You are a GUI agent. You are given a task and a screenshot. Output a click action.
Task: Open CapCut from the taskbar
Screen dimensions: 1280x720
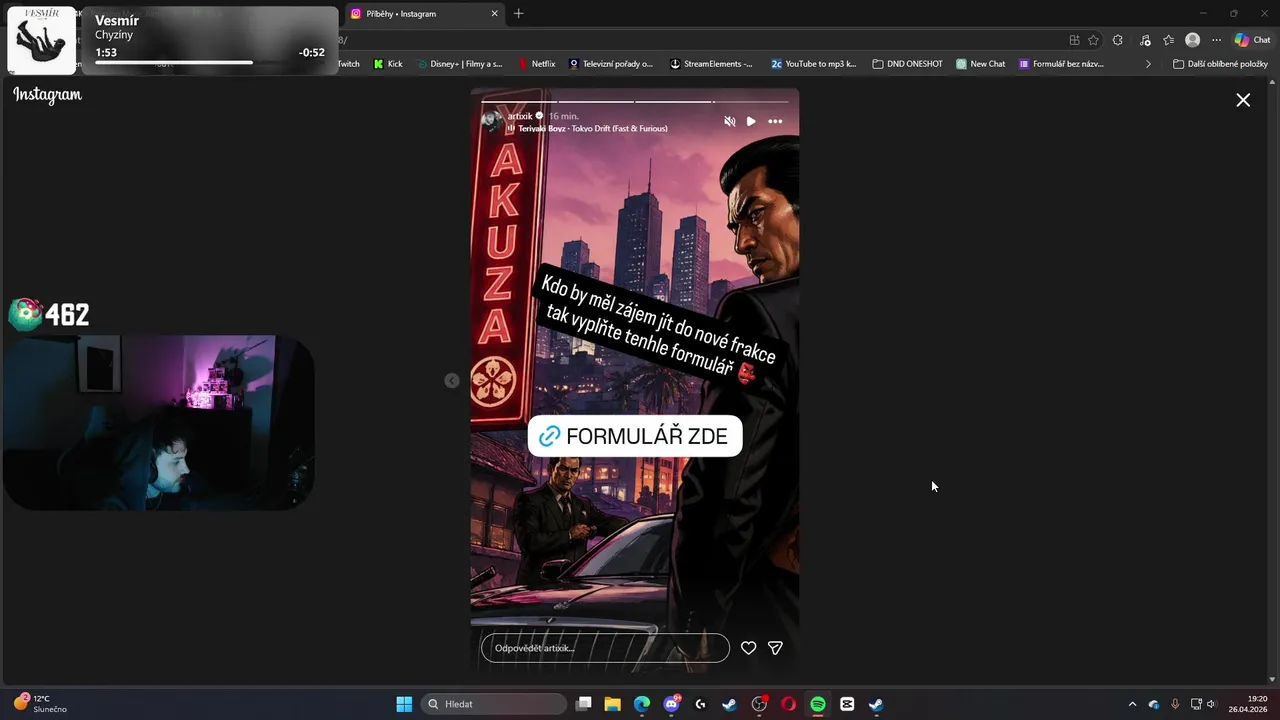tap(847, 704)
